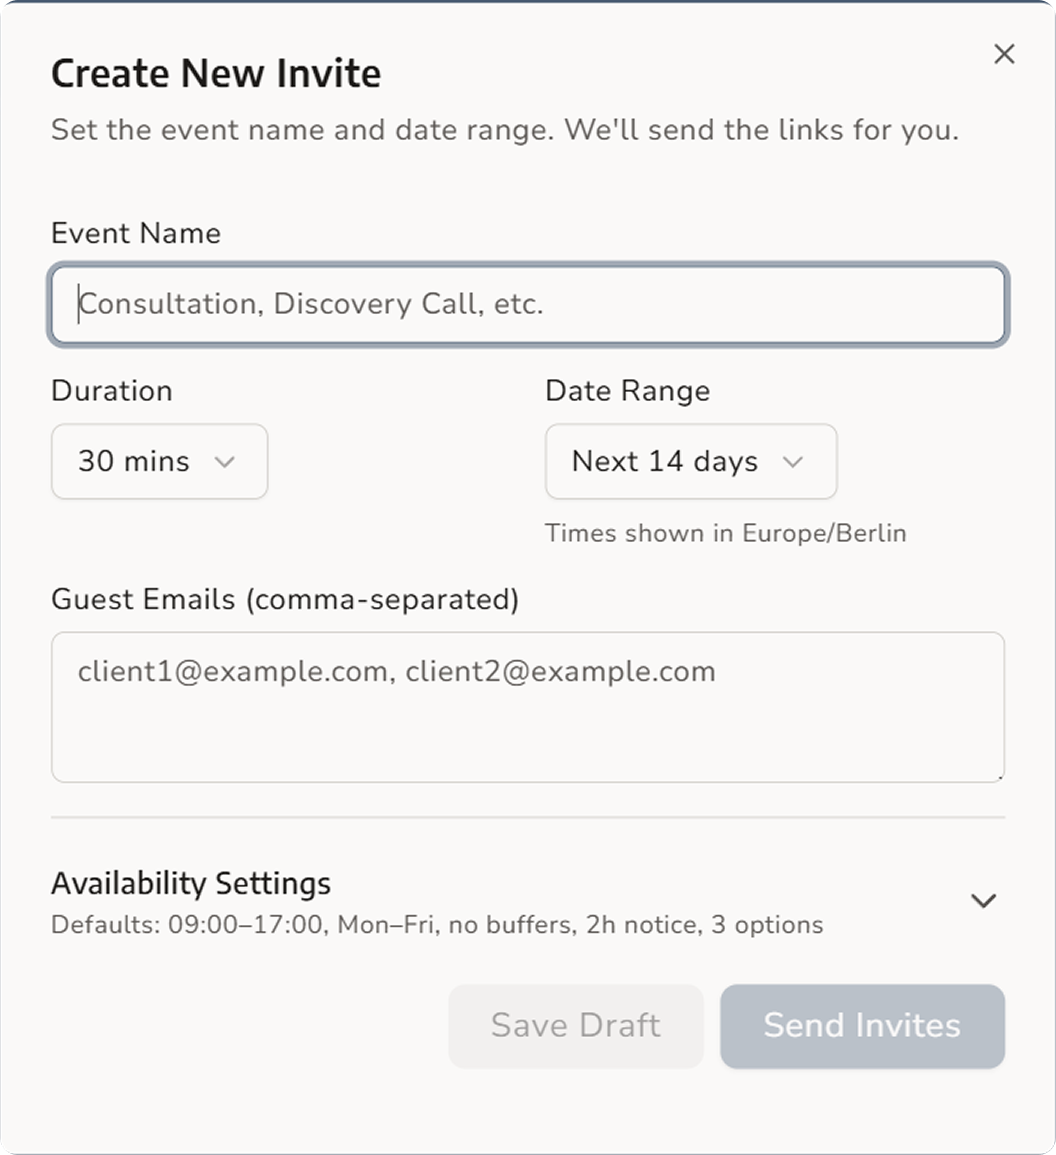This screenshot has height=1155, width=1056.
Task: Click the Duration dropdown chevron arrow
Action: pyautogui.click(x=225, y=462)
